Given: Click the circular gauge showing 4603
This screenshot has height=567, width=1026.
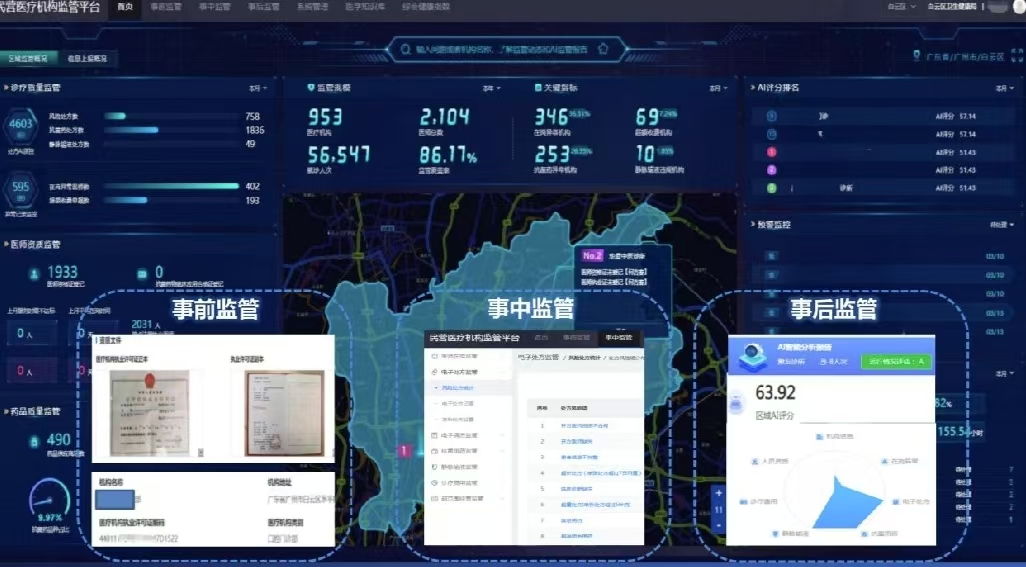Looking at the screenshot, I should 20,125.
